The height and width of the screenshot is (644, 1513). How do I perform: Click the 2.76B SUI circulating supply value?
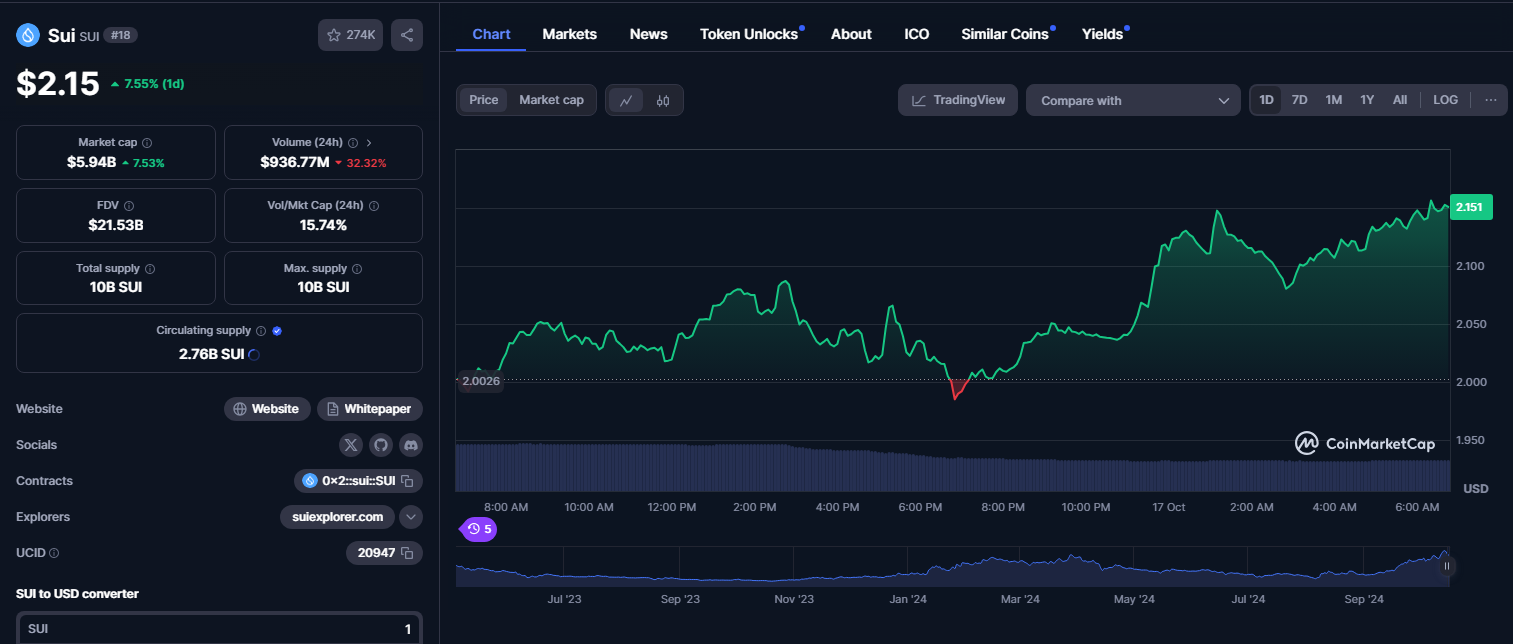pos(211,354)
